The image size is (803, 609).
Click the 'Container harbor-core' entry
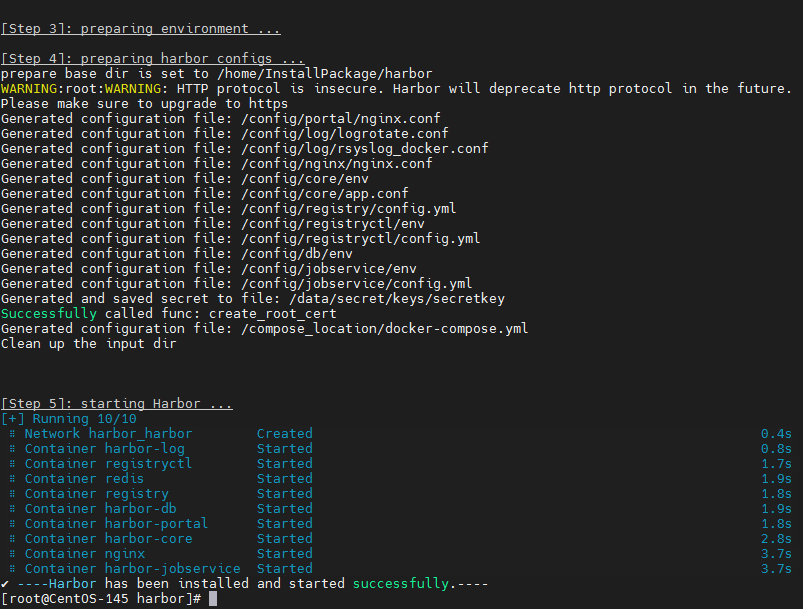[109, 538]
